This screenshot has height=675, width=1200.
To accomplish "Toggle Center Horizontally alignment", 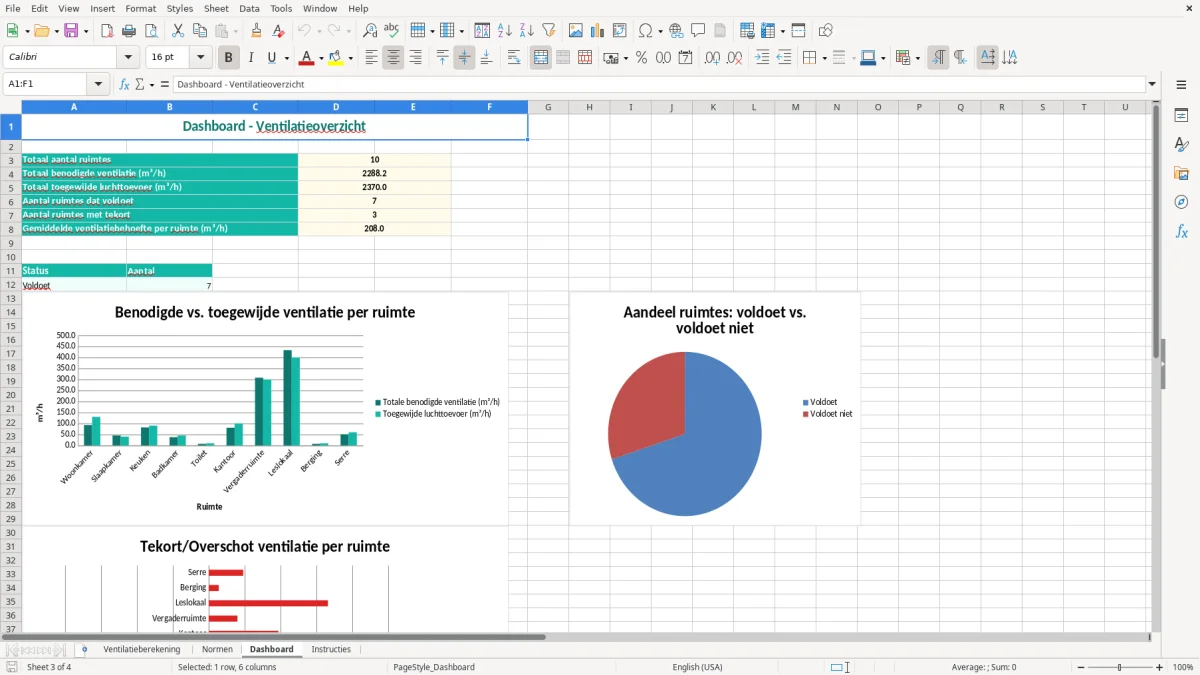I will pos(393,58).
